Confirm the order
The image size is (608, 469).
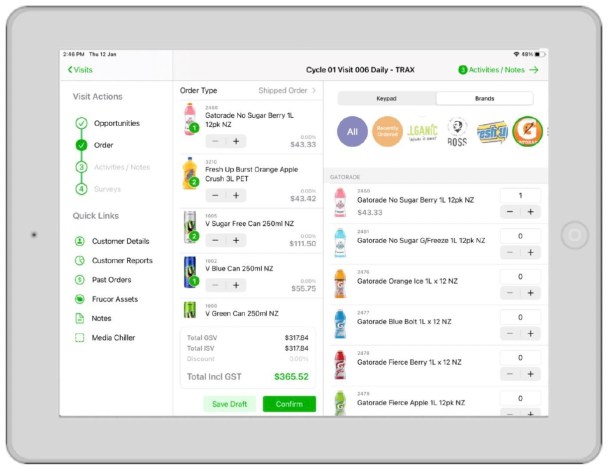289,404
